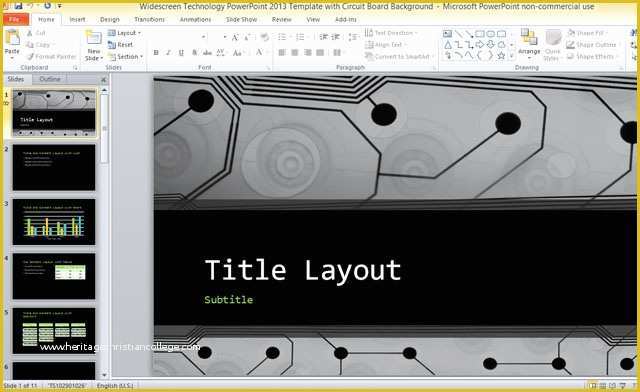Switch to the Transitions tab
Image resolution: width=640 pixels, height=392 pixels.
pyautogui.click(x=149, y=19)
